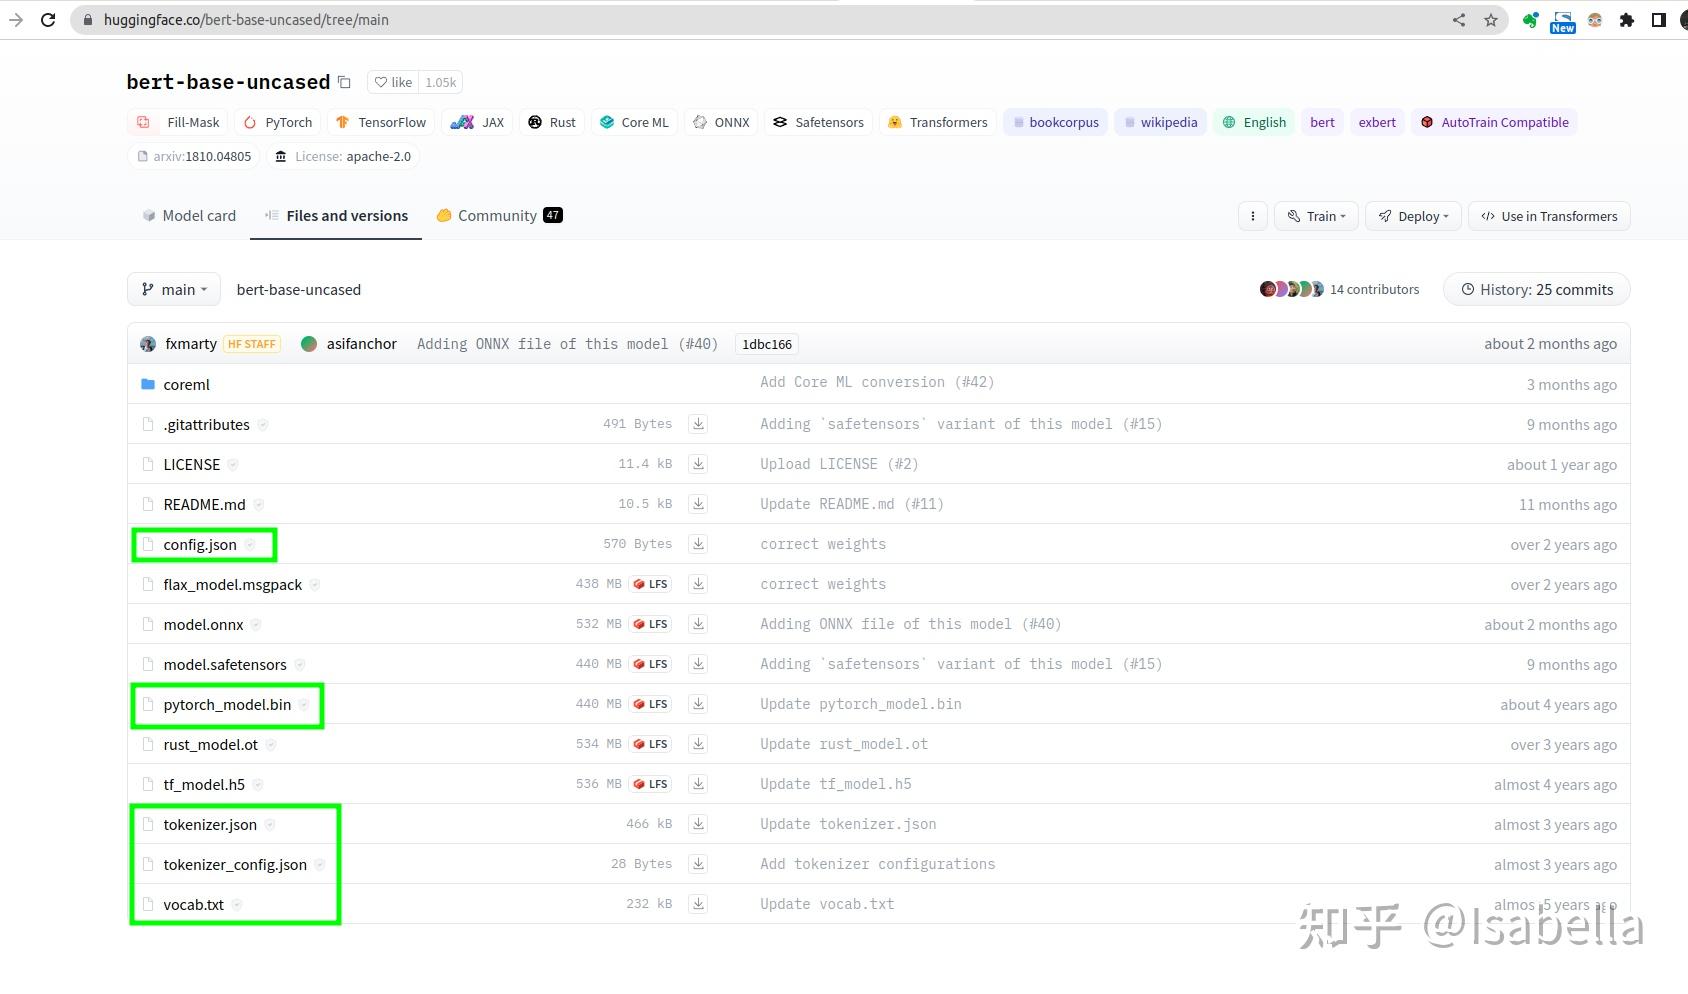Reload the browser page
Image resolution: width=1688 pixels, height=994 pixels.
pyautogui.click(x=47, y=20)
